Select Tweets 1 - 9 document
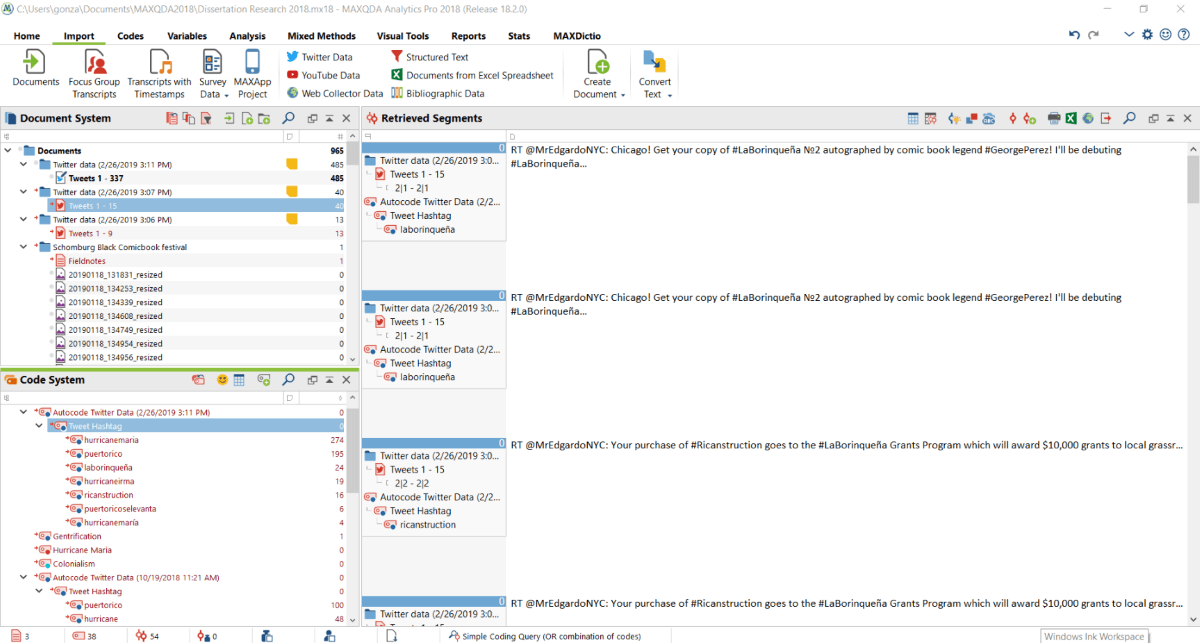 coord(90,233)
